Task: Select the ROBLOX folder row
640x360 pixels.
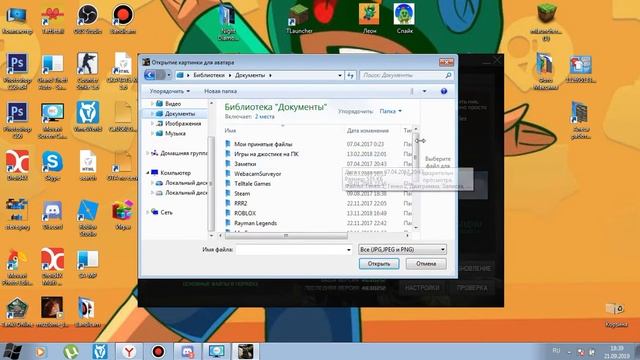Action: (318, 213)
